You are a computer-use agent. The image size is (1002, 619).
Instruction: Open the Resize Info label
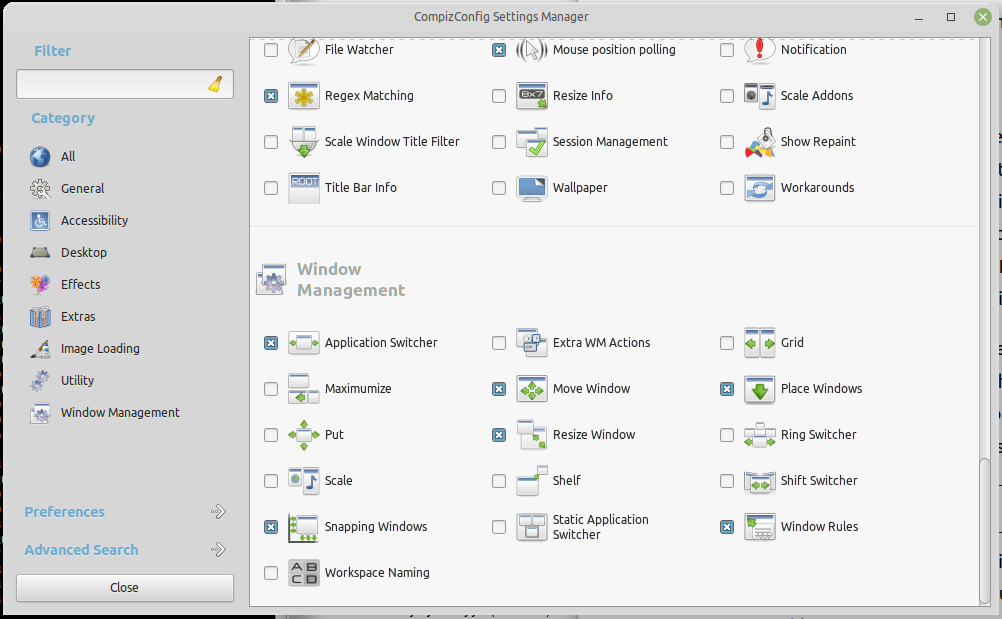583,96
